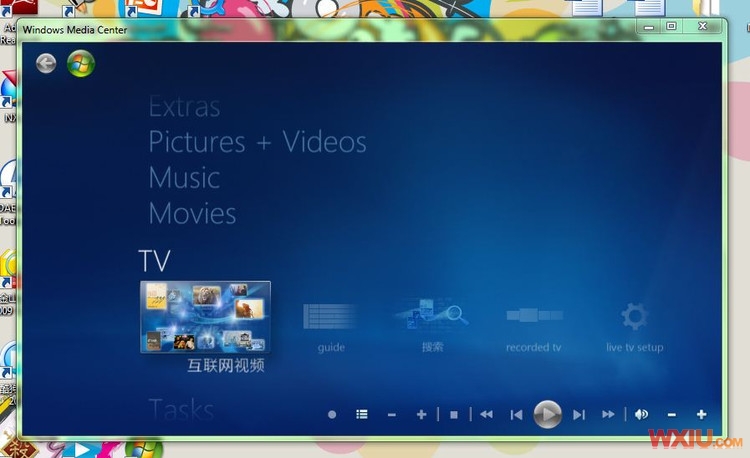750x458 pixels.
Task: Click the record button in transport bar
Action: pyautogui.click(x=332, y=415)
